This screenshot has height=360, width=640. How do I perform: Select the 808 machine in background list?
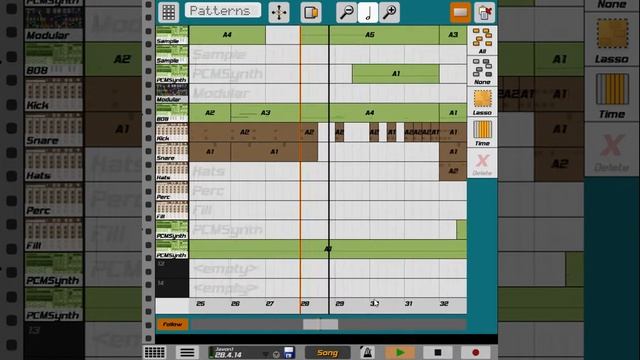54,59
